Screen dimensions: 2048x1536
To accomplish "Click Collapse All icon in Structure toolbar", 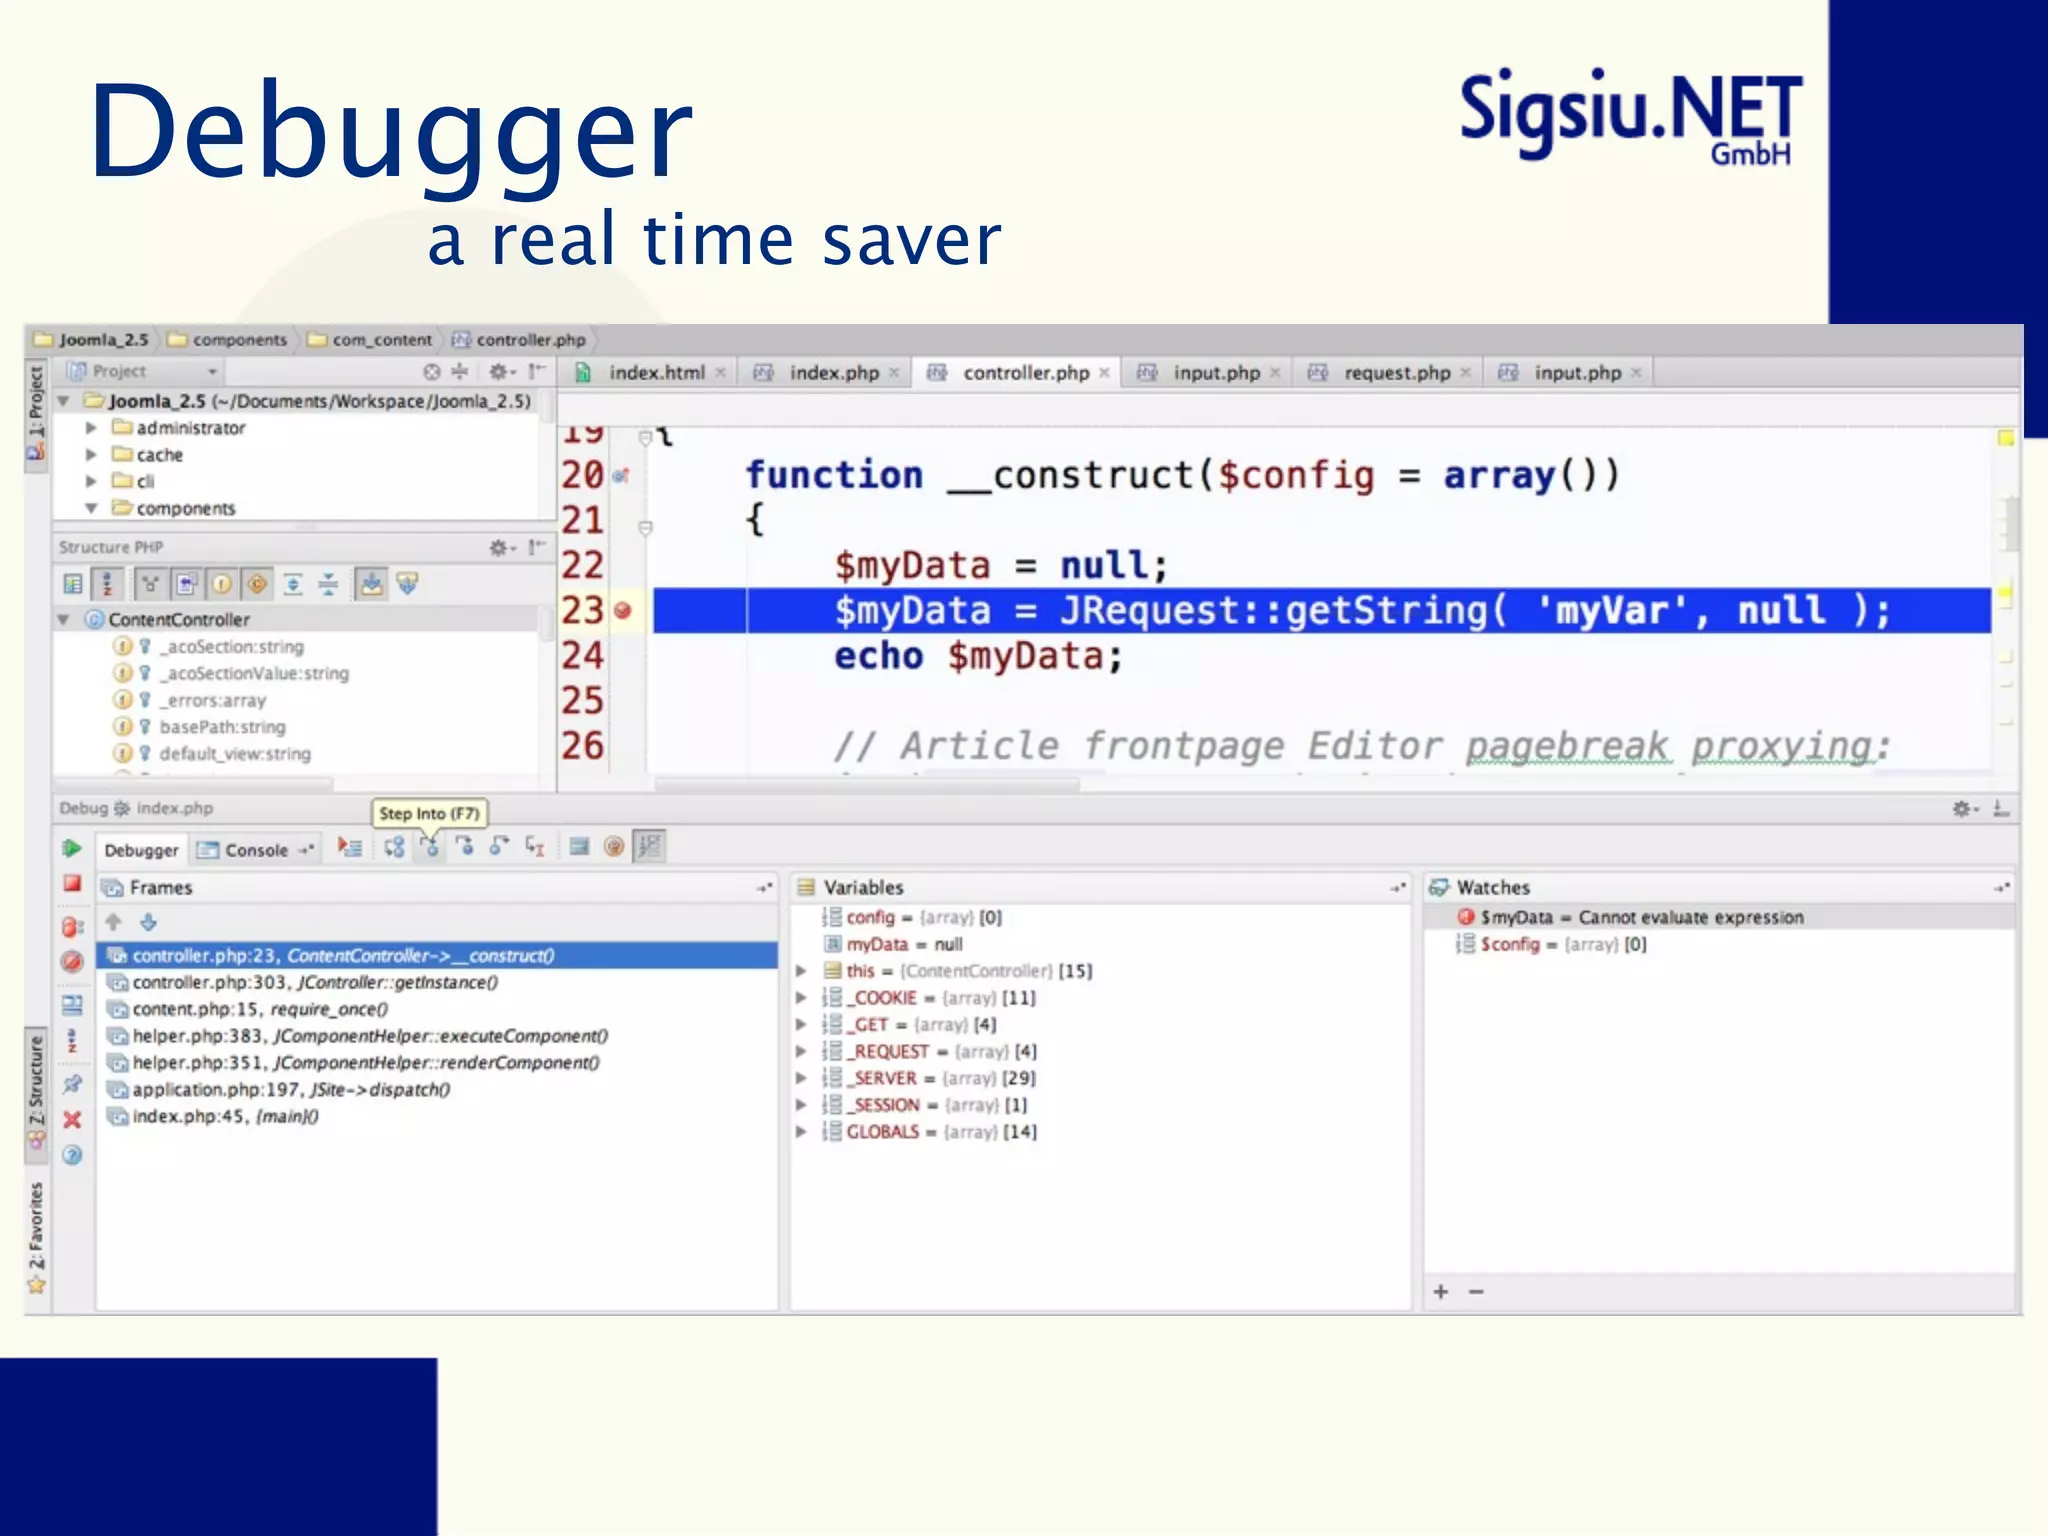I will pos(328,584).
